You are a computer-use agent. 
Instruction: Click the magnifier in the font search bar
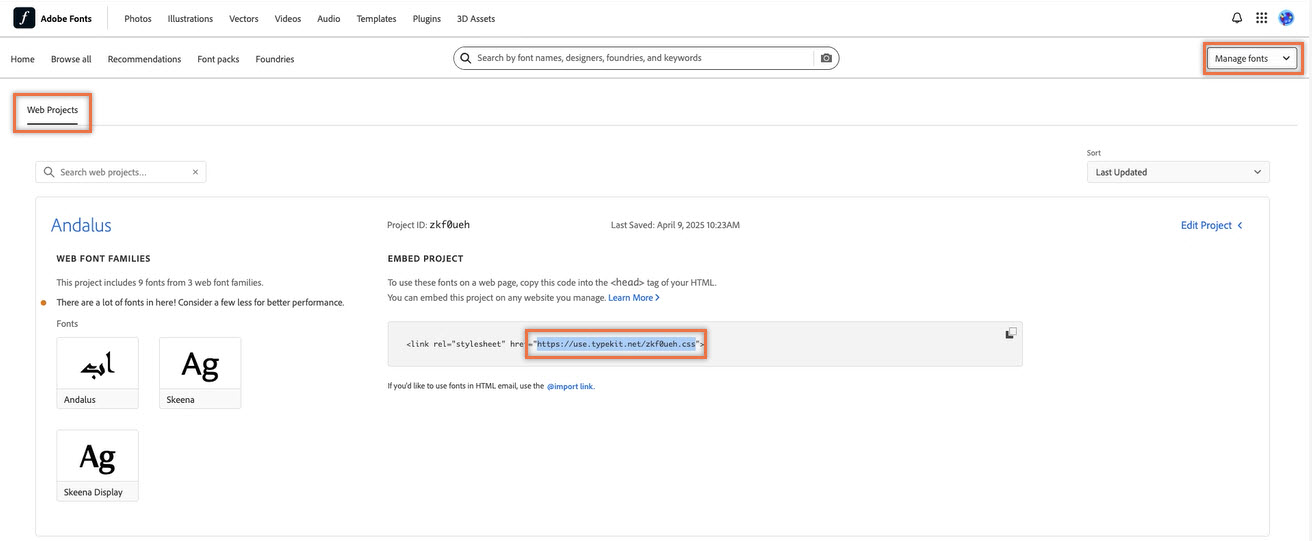tap(465, 58)
